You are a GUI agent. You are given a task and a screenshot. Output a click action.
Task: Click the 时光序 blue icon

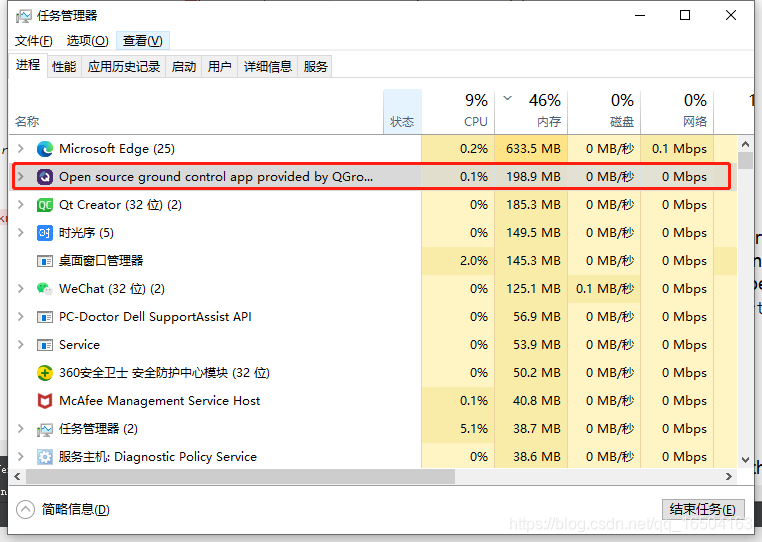[x=45, y=233]
